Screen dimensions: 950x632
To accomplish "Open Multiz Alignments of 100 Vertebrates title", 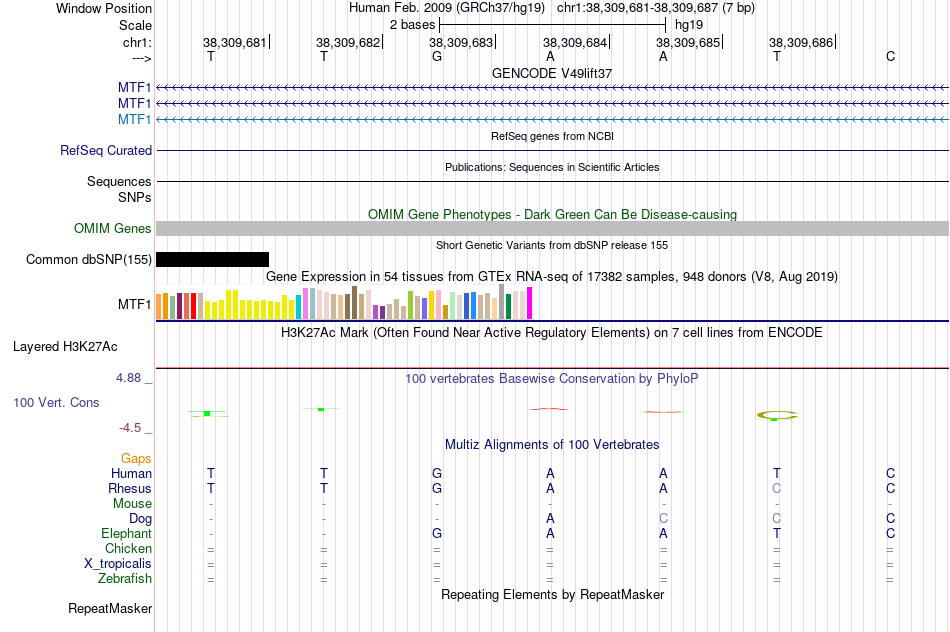I will coord(552,445).
